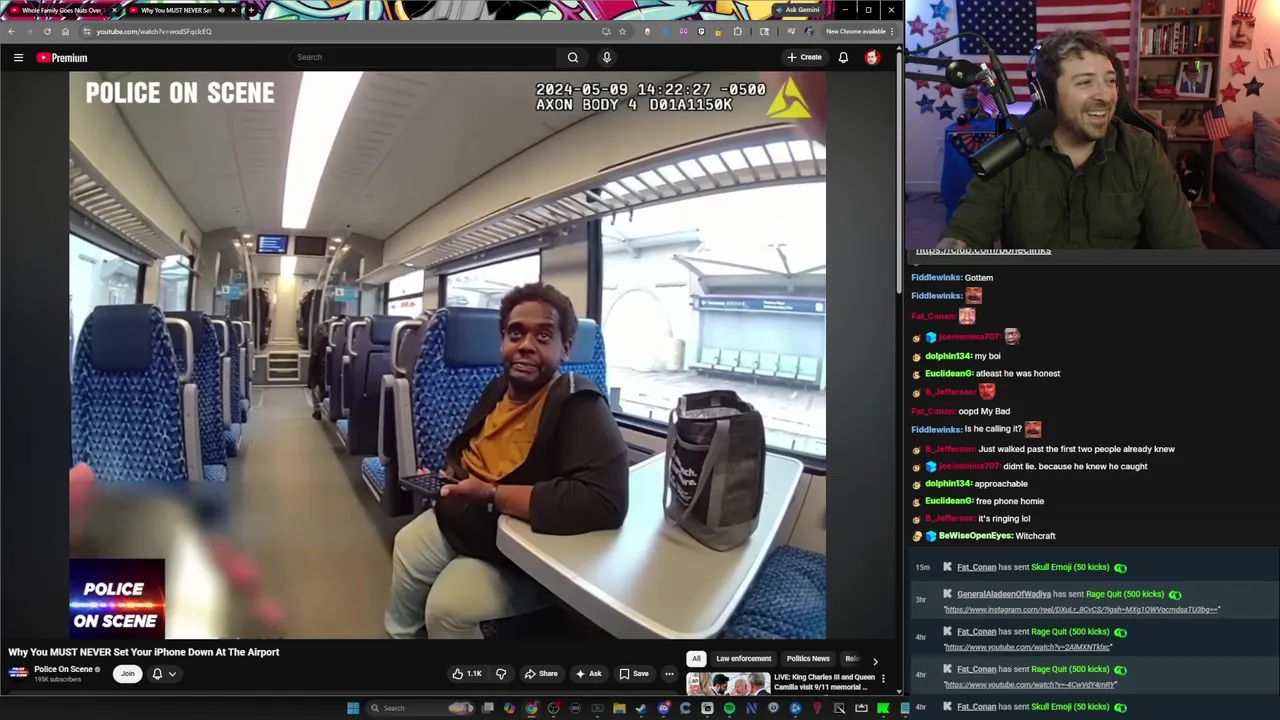Viewport: 1280px width, 720px height.
Task: Open the Chrome extensions puzzle icon
Action: click(738, 31)
